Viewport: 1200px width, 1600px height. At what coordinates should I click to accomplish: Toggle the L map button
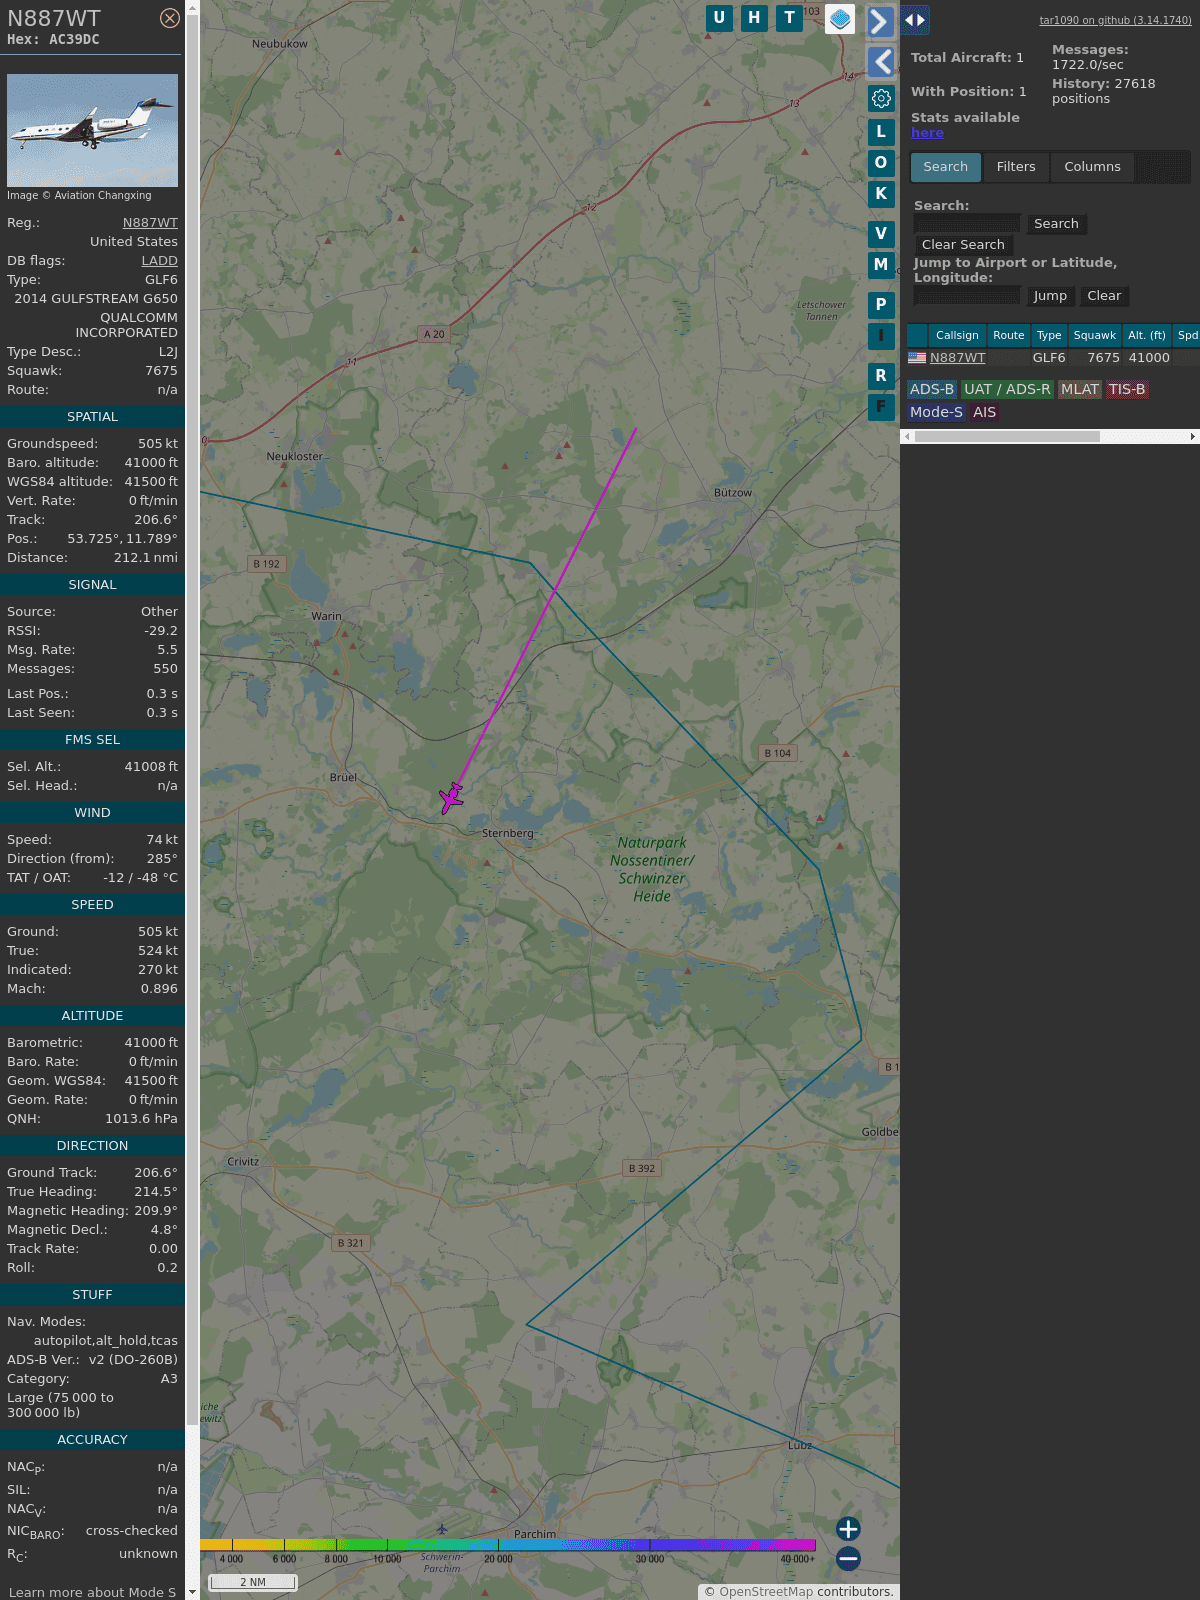(x=881, y=131)
